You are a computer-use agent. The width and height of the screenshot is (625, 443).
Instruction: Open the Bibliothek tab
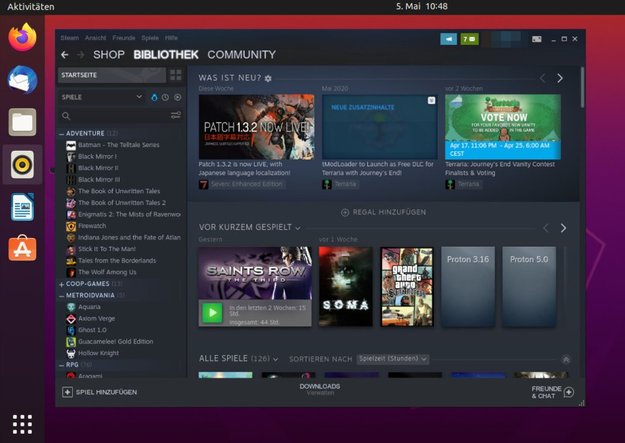[x=166, y=55]
